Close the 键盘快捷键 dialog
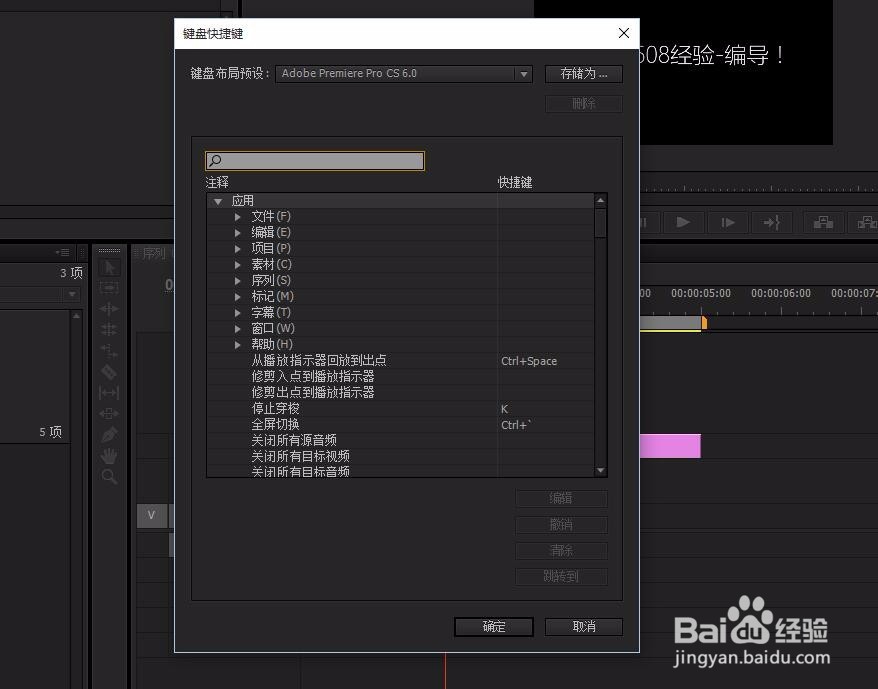The image size is (878, 689). pos(624,33)
